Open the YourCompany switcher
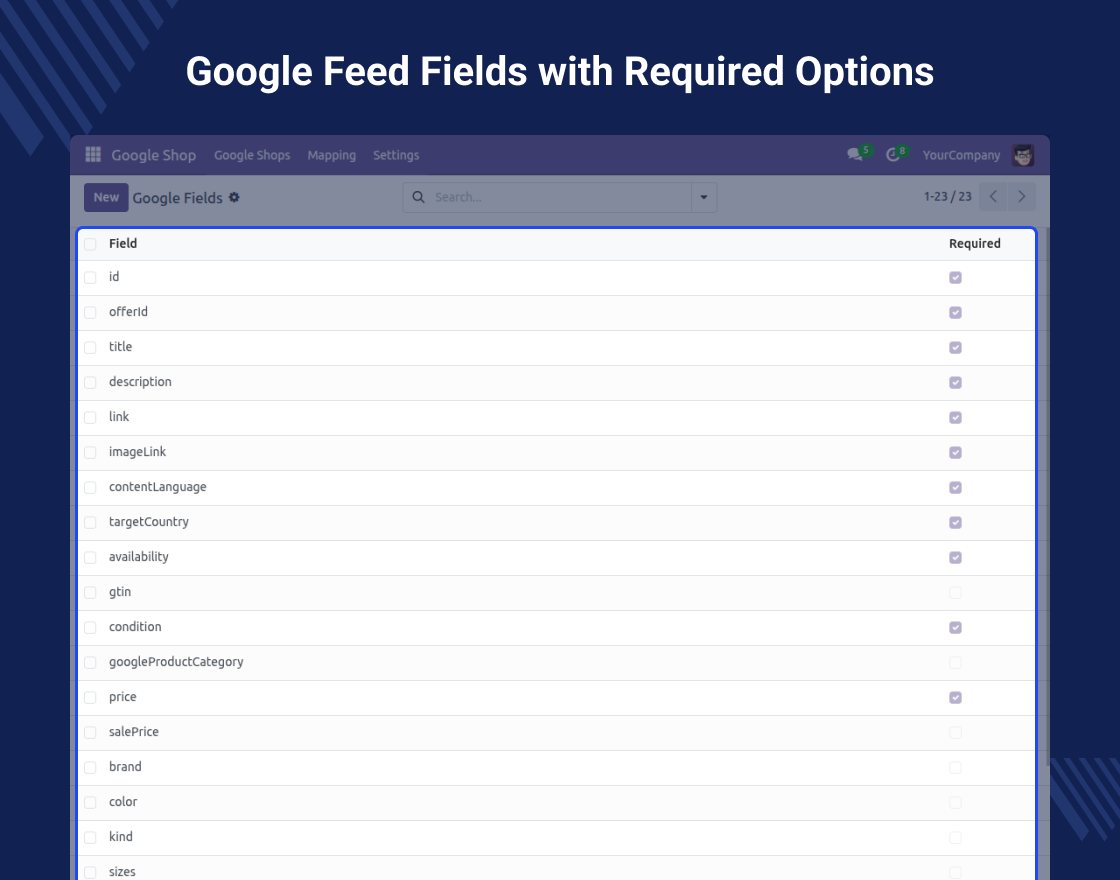The image size is (1120, 880). tap(961, 155)
